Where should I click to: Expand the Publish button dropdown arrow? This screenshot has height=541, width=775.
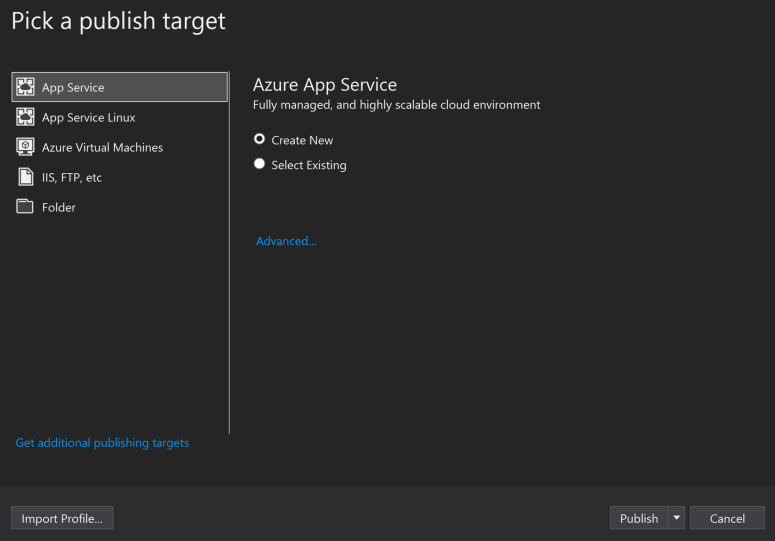point(677,518)
